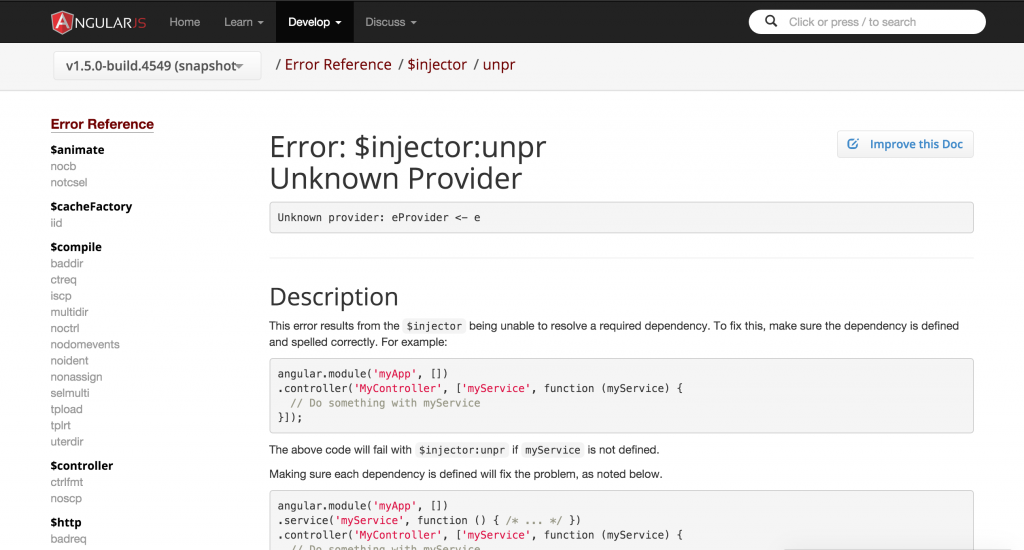Open the ctrlfmt error entry

pos(67,482)
